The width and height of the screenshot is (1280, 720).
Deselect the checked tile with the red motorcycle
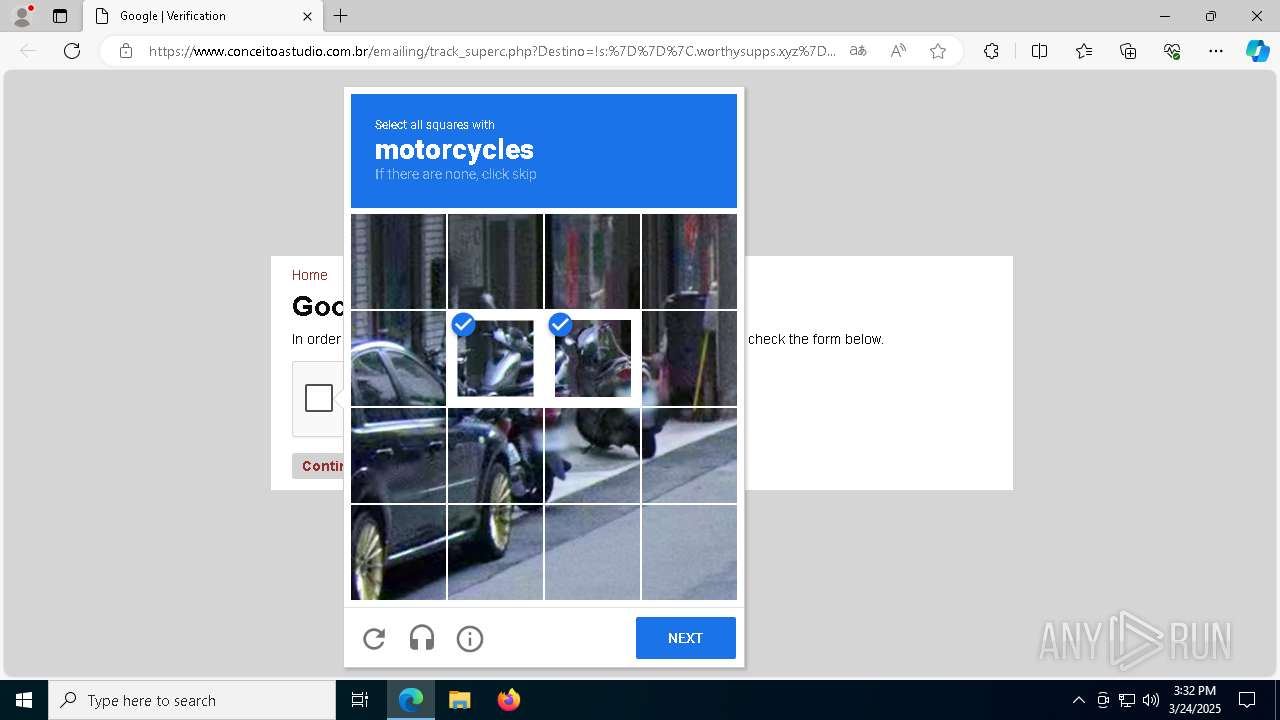[593, 359]
